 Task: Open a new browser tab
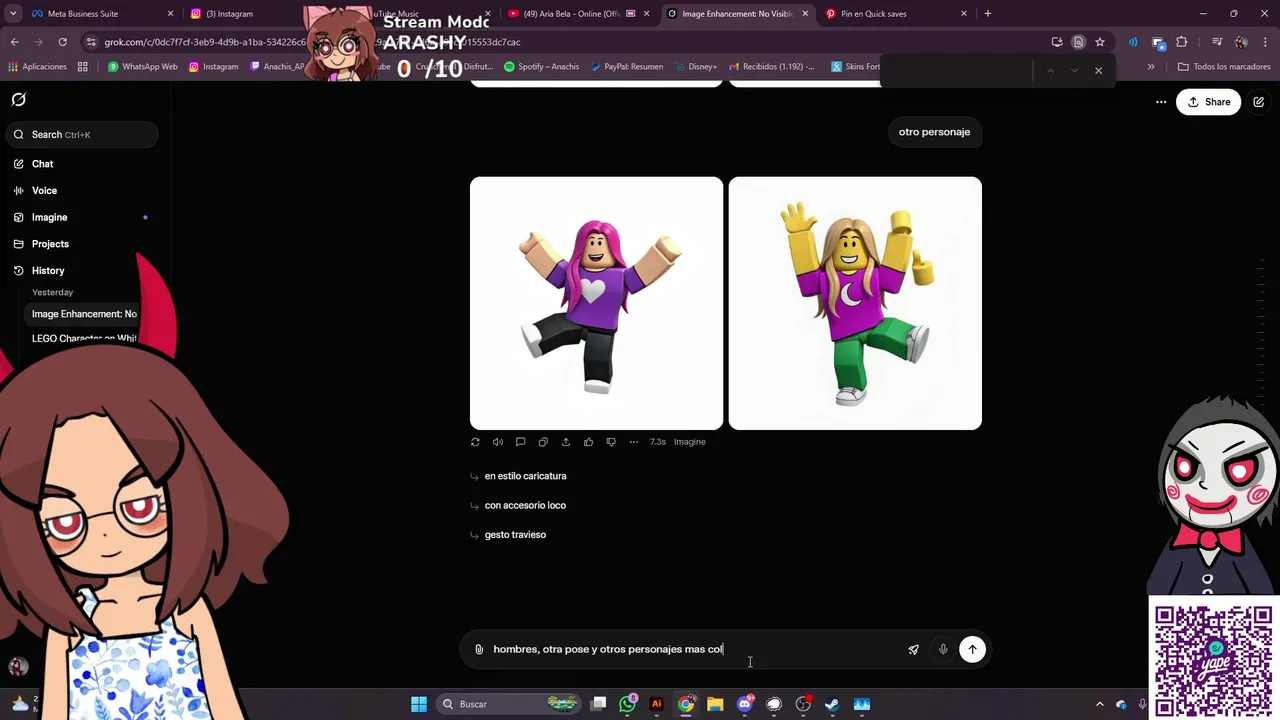tap(988, 14)
